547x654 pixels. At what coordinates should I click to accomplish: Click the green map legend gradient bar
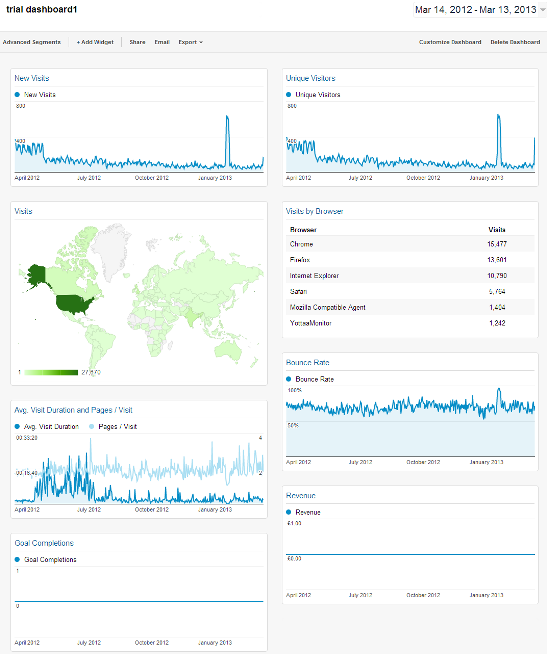point(51,372)
